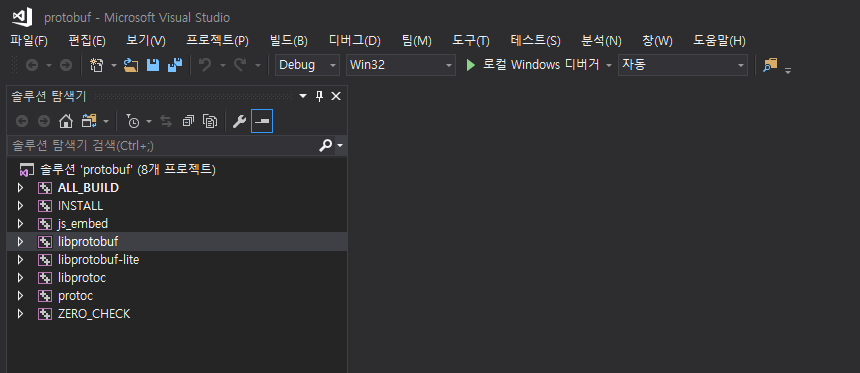Click the Collapse All icon in Solution Explorer
The height and width of the screenshot is (373, 860).
coord(188,121)
